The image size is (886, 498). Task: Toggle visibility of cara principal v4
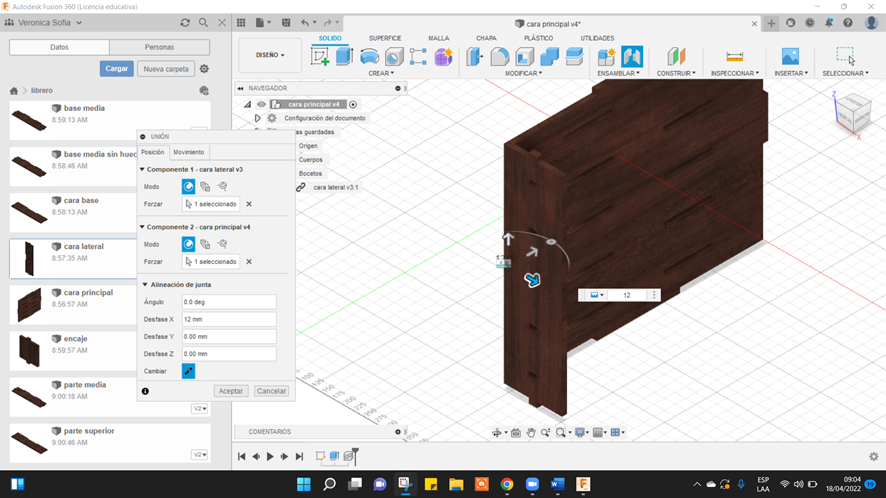click(262, 104)
